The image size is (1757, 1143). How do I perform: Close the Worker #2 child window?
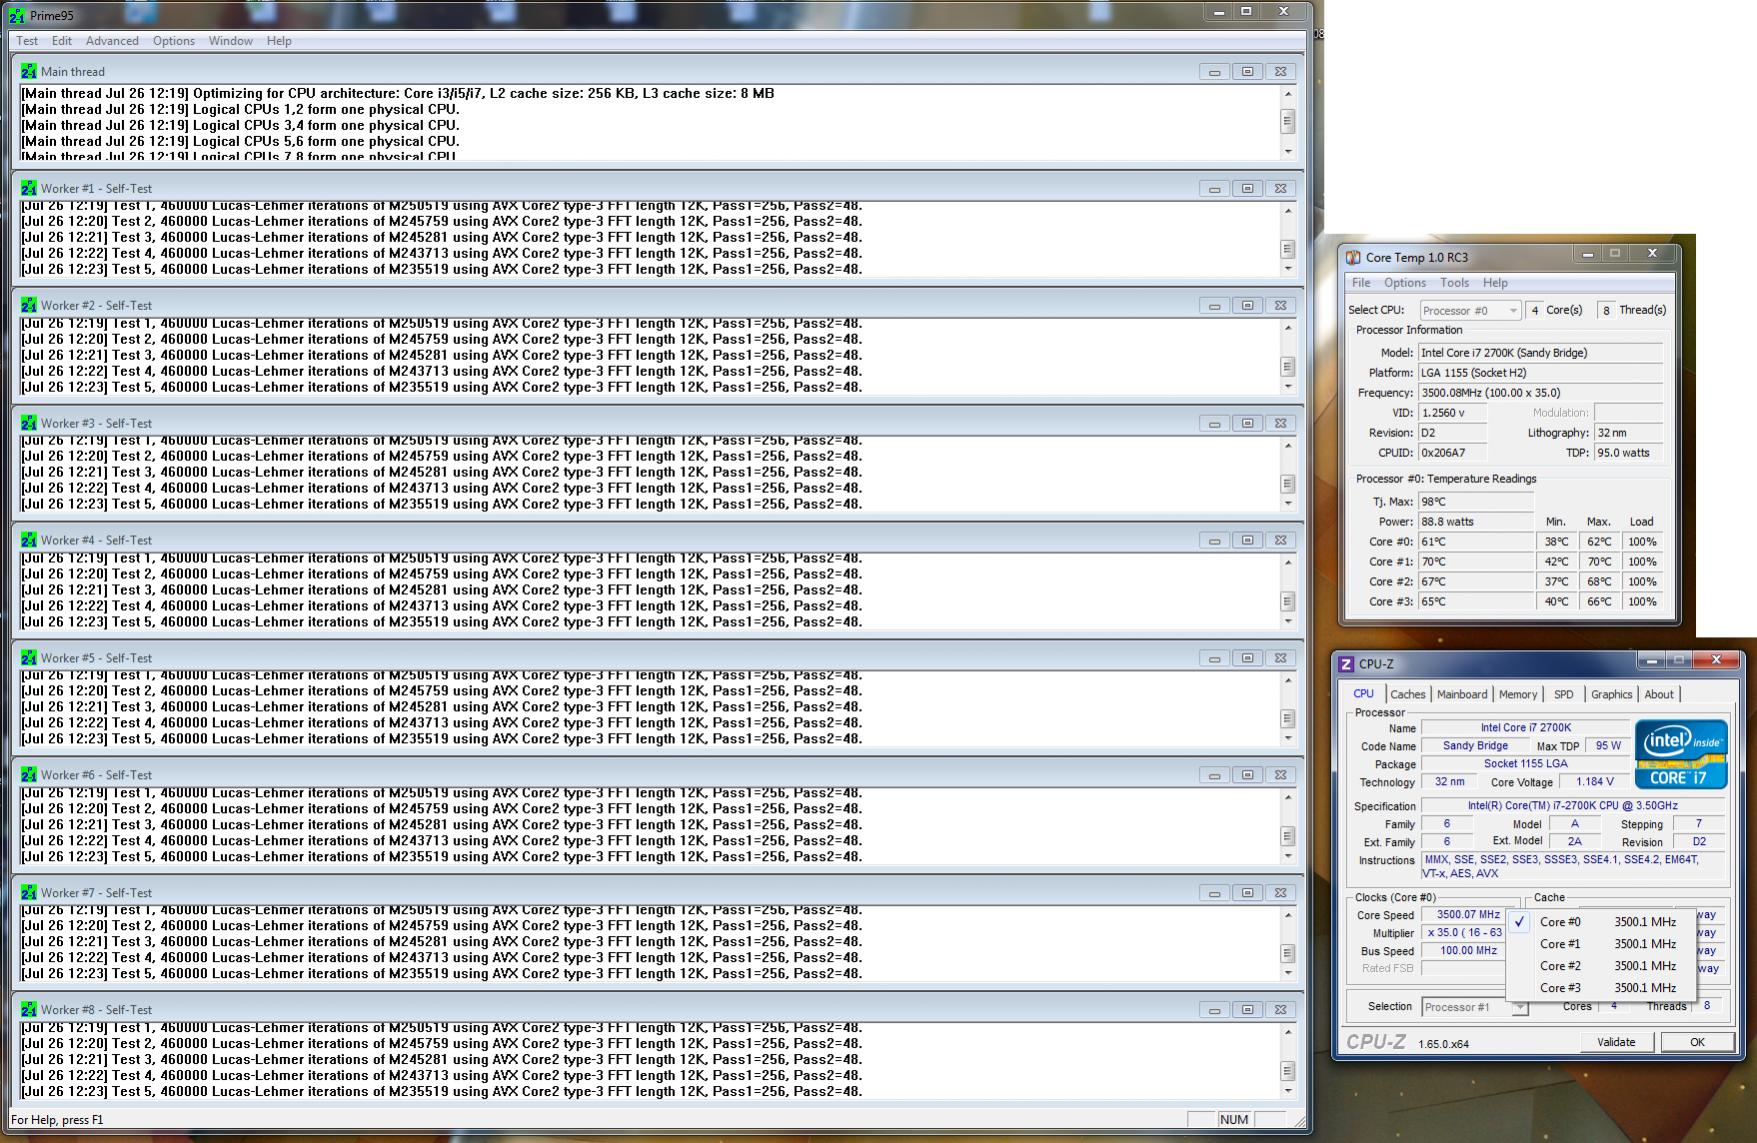[1280, 306]
